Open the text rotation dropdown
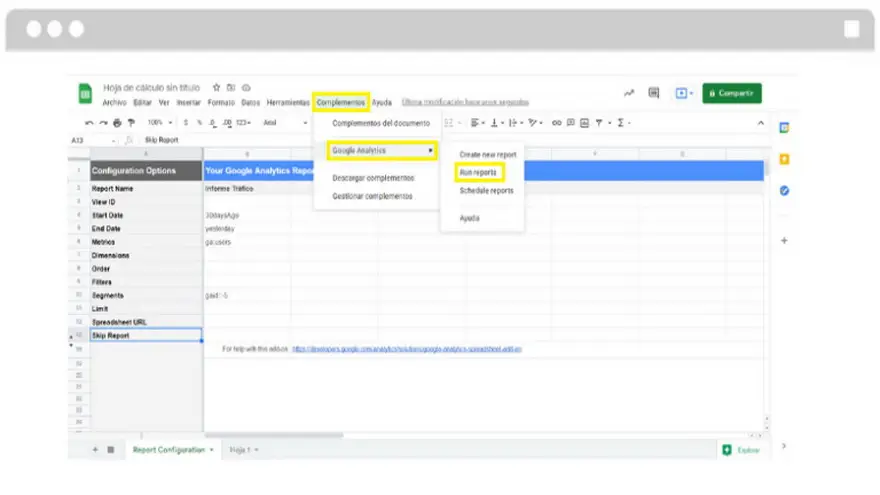 click(535, 122)
